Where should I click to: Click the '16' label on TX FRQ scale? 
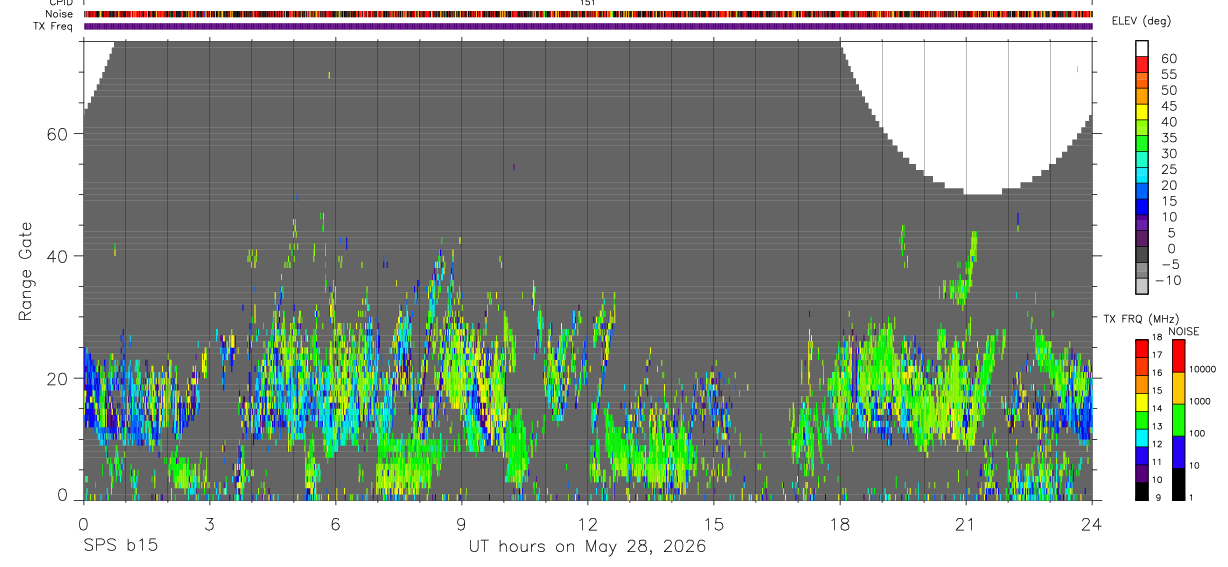1157,372
